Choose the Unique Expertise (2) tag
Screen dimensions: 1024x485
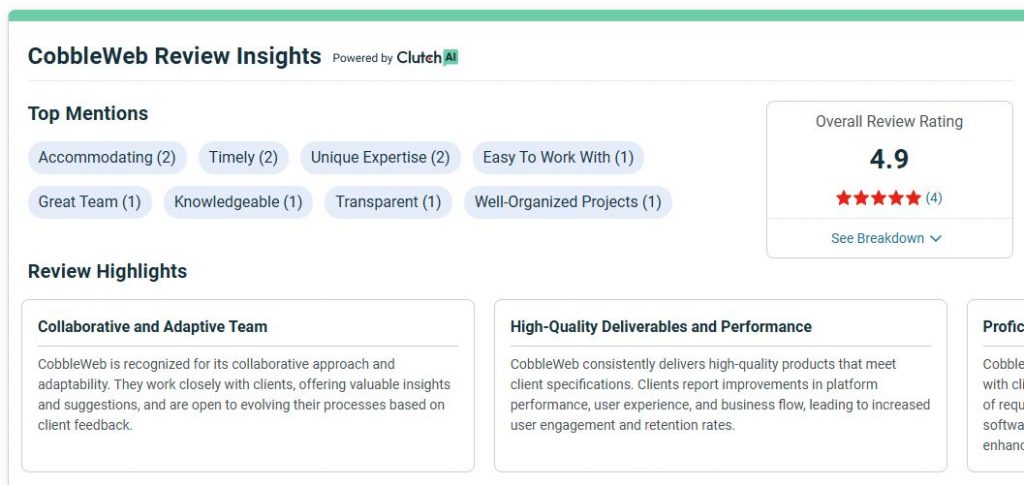point(380,157)
